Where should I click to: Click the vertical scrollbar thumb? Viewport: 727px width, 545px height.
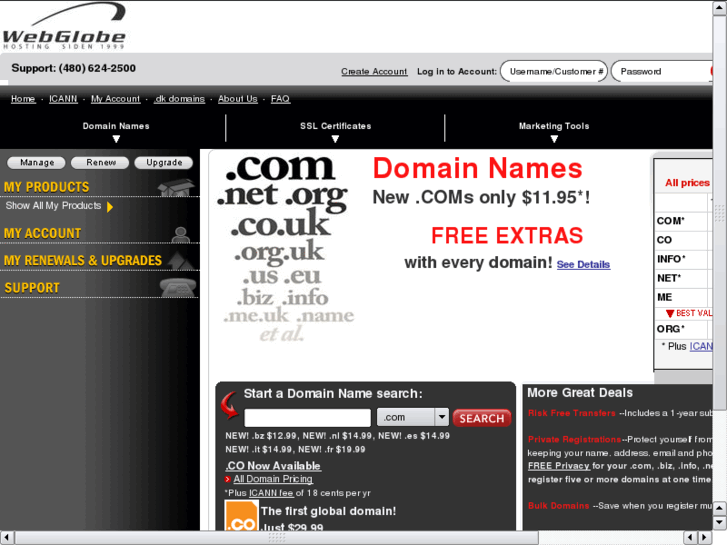720,213
